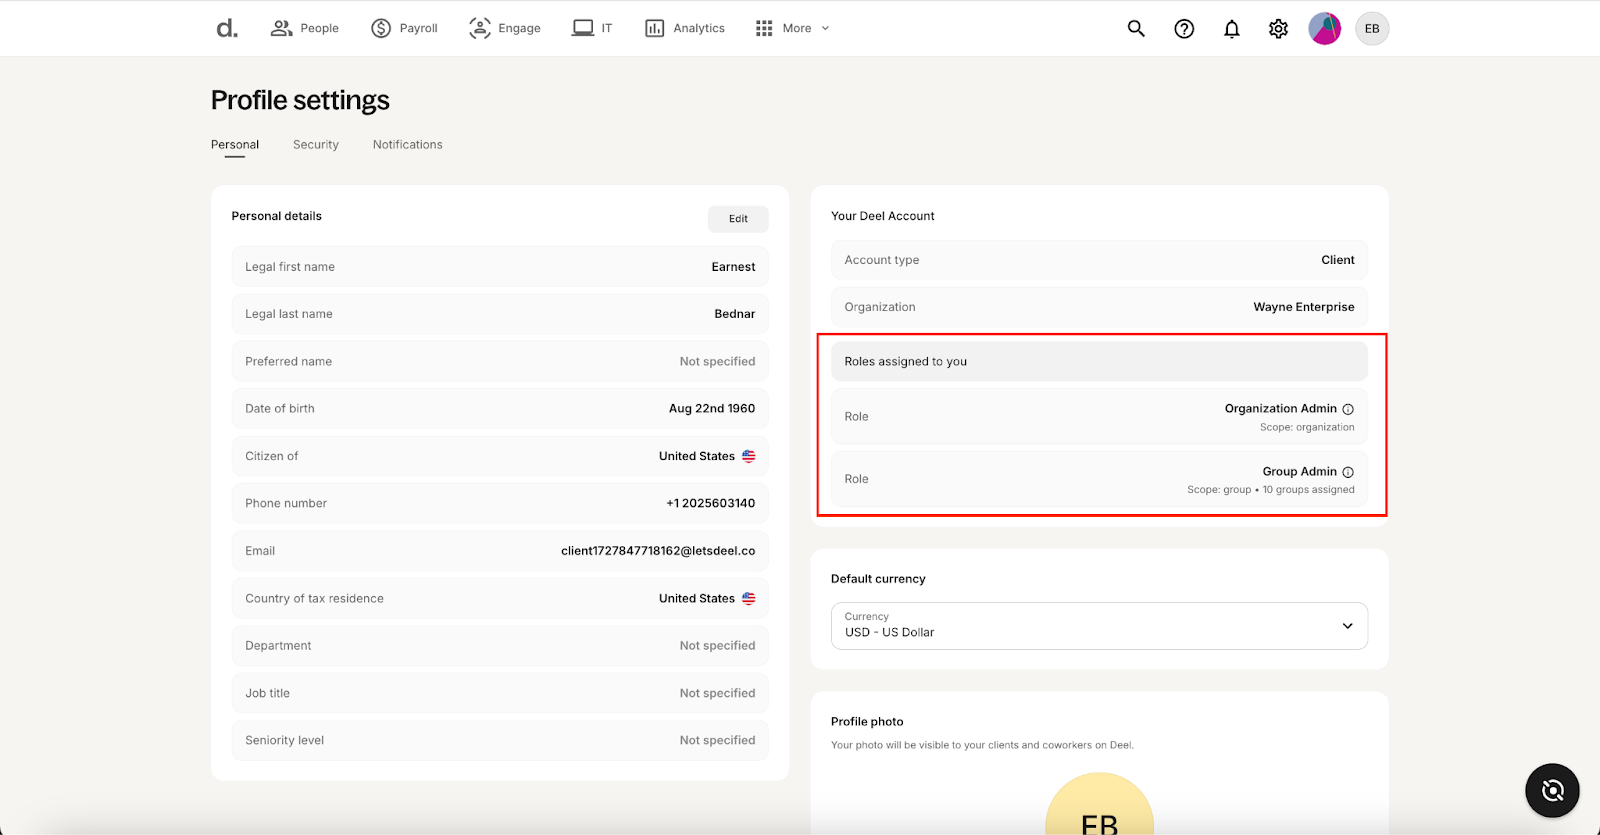
Task: Click the Organization Admin info icon
Action: click(1348, 409)
